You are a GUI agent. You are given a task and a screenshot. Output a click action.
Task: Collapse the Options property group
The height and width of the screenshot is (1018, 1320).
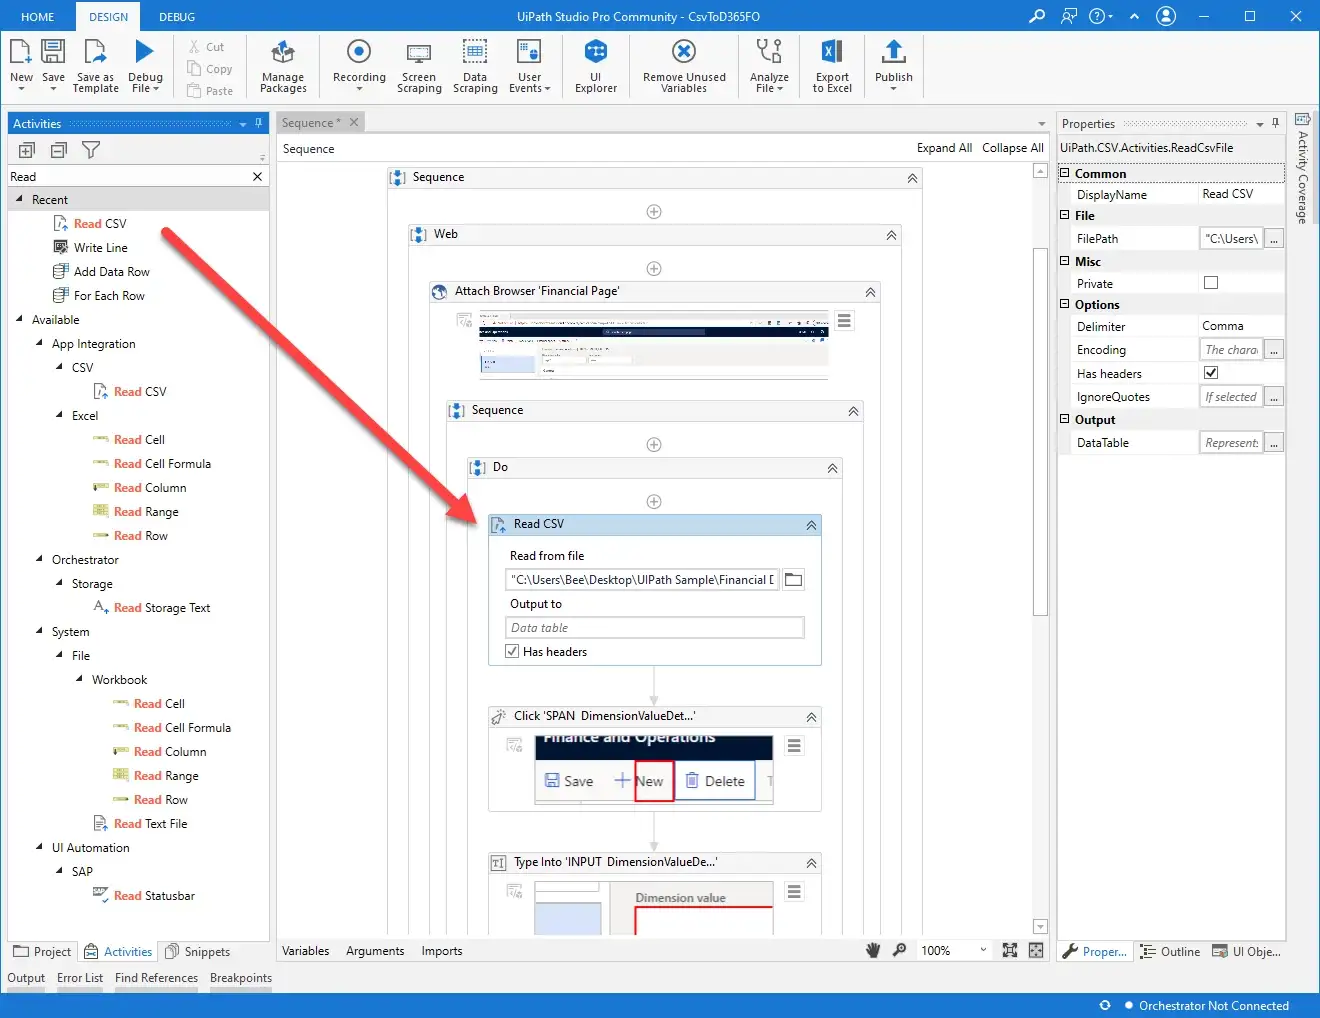tap(1065, 304)
